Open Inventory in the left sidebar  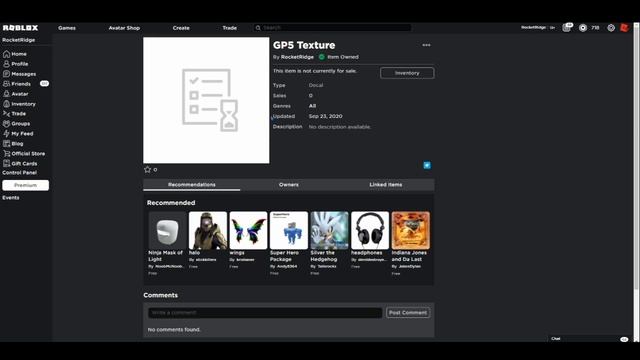click(x=20, y=104)
